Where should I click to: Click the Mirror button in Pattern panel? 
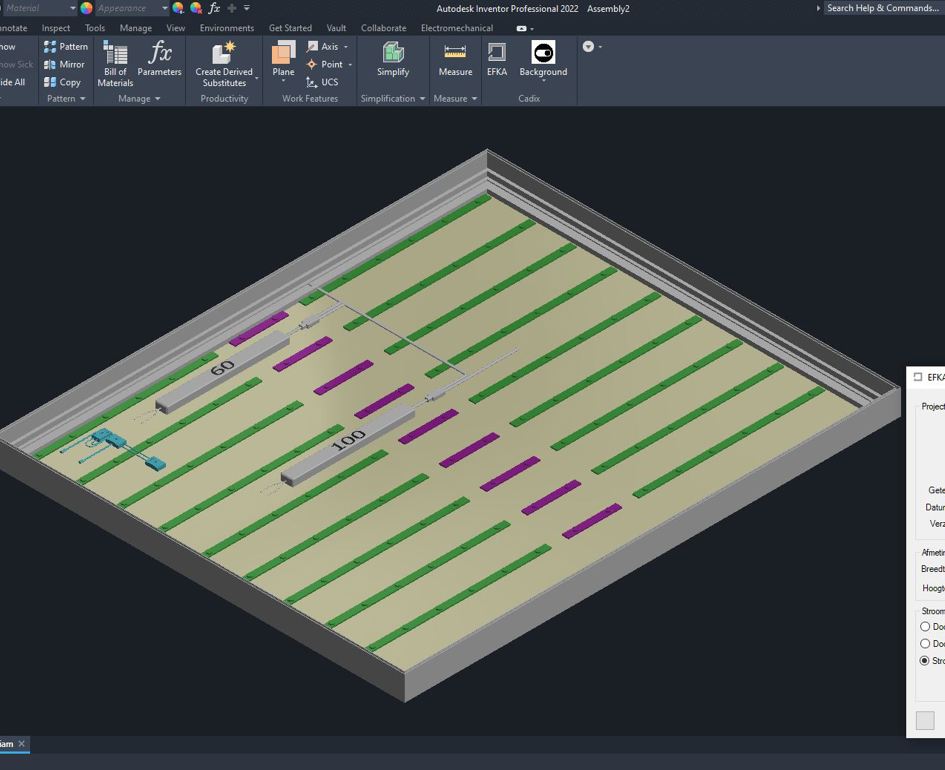pyautogui.click(x=65, y=64)
